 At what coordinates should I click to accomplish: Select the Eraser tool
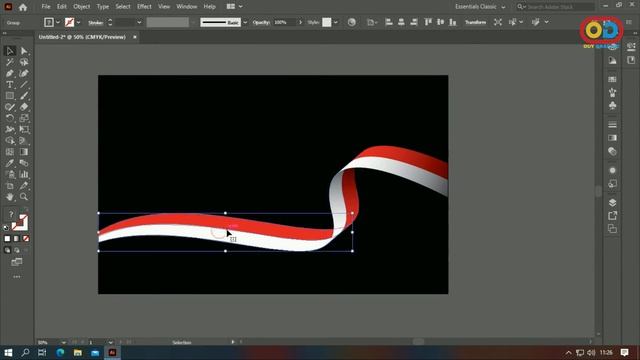click(24, 107)
